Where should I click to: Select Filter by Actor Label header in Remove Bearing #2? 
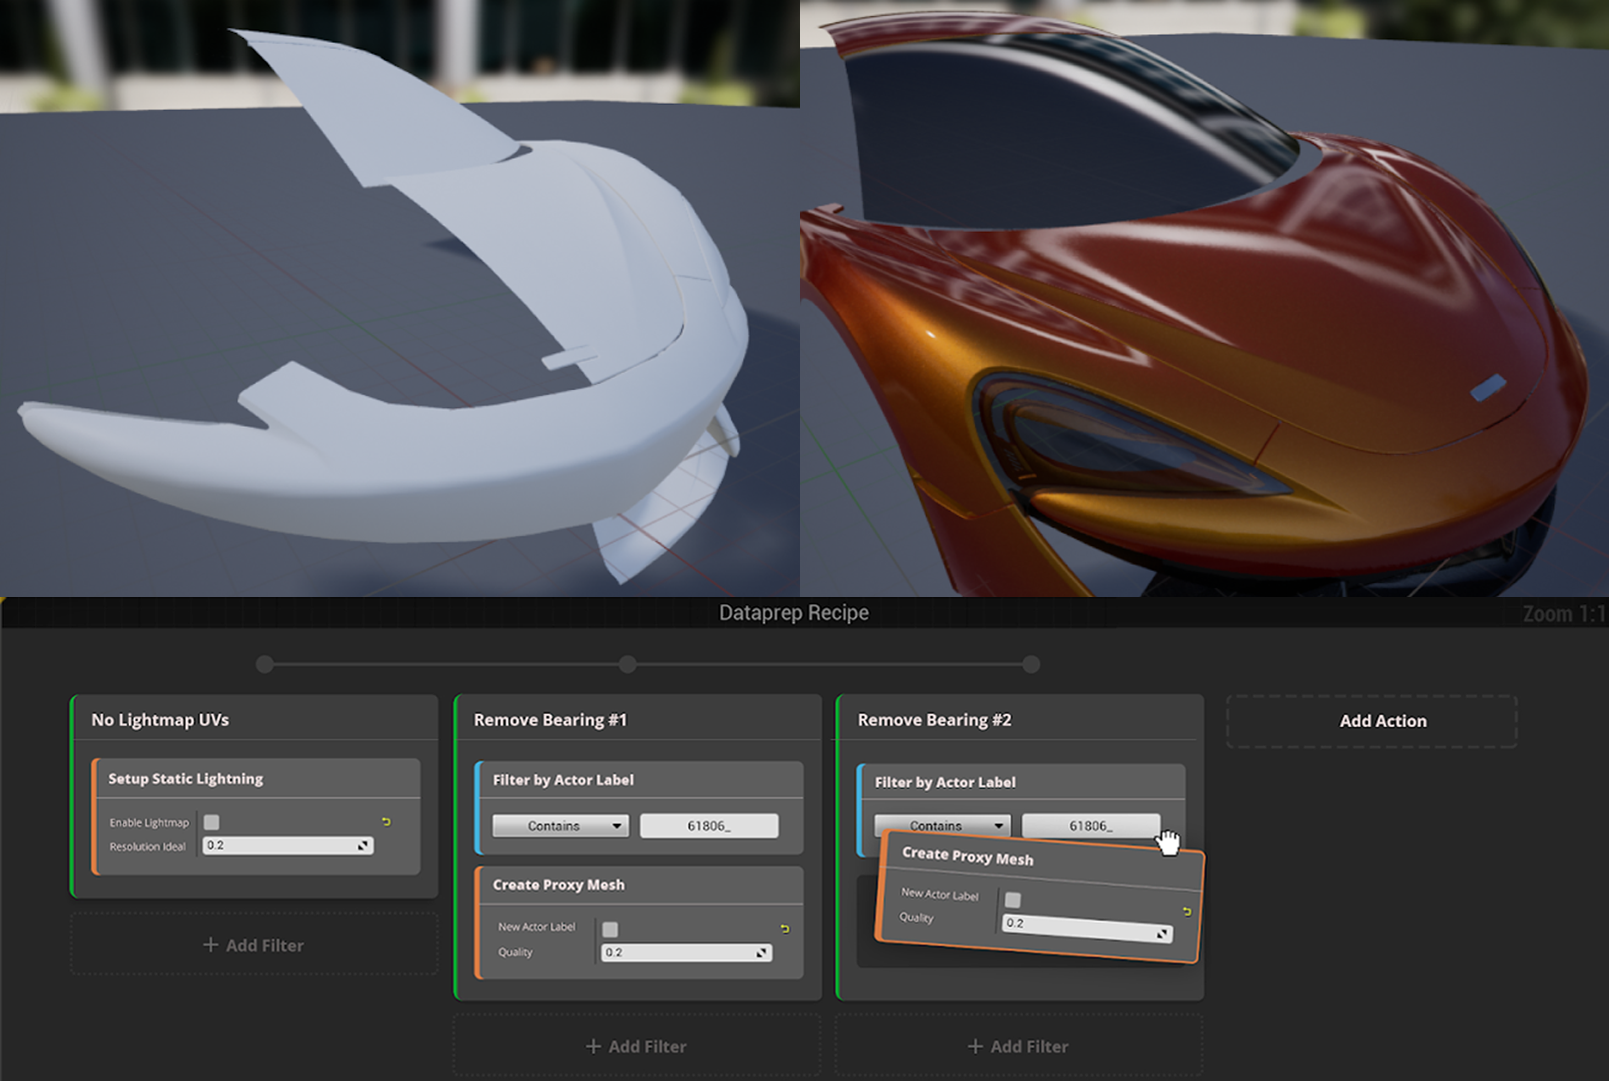pos(945,782)
